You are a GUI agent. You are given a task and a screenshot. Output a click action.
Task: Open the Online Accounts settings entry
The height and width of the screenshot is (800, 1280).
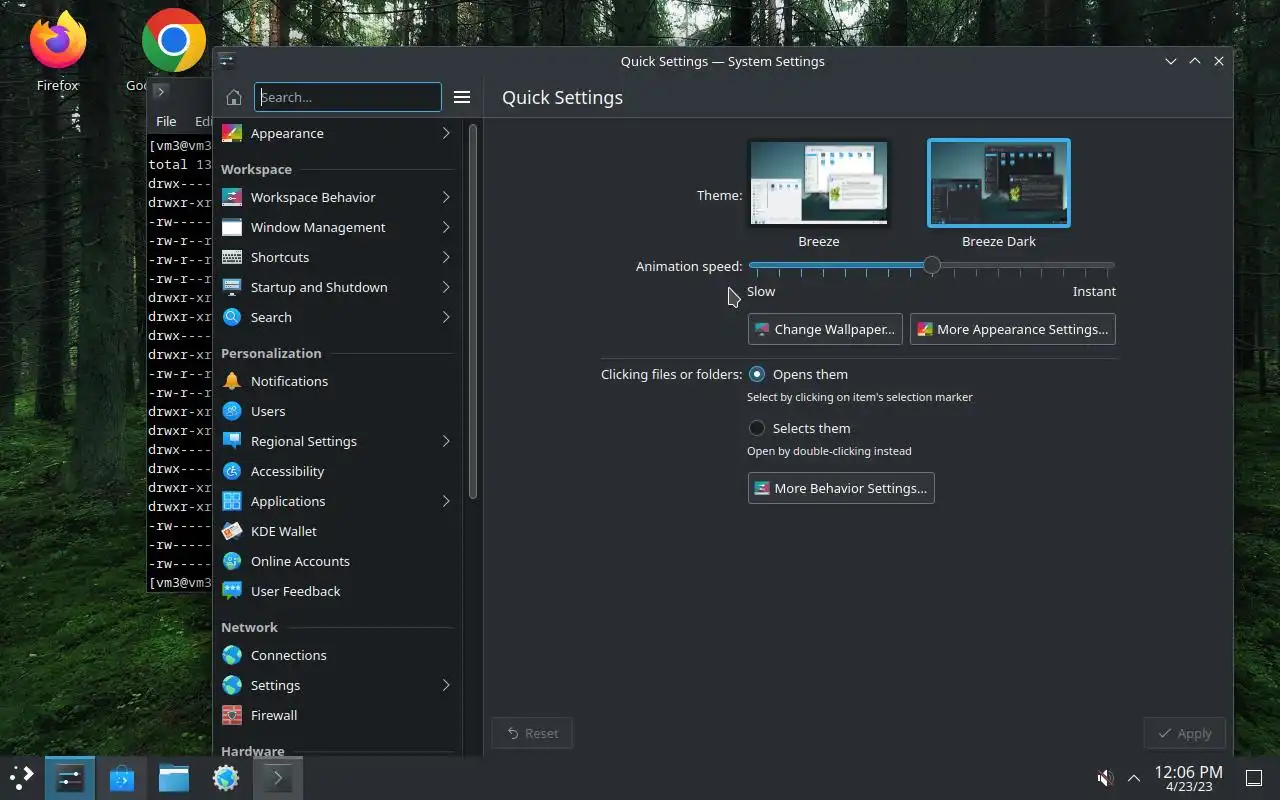(337, 561)
